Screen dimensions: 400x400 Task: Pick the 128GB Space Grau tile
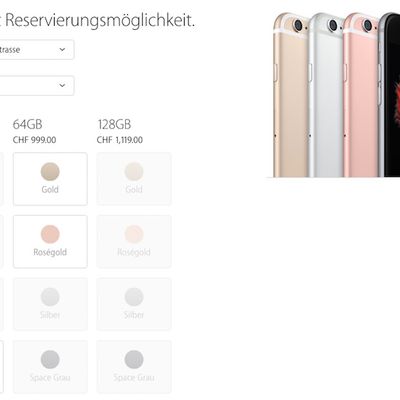[134, 367]
